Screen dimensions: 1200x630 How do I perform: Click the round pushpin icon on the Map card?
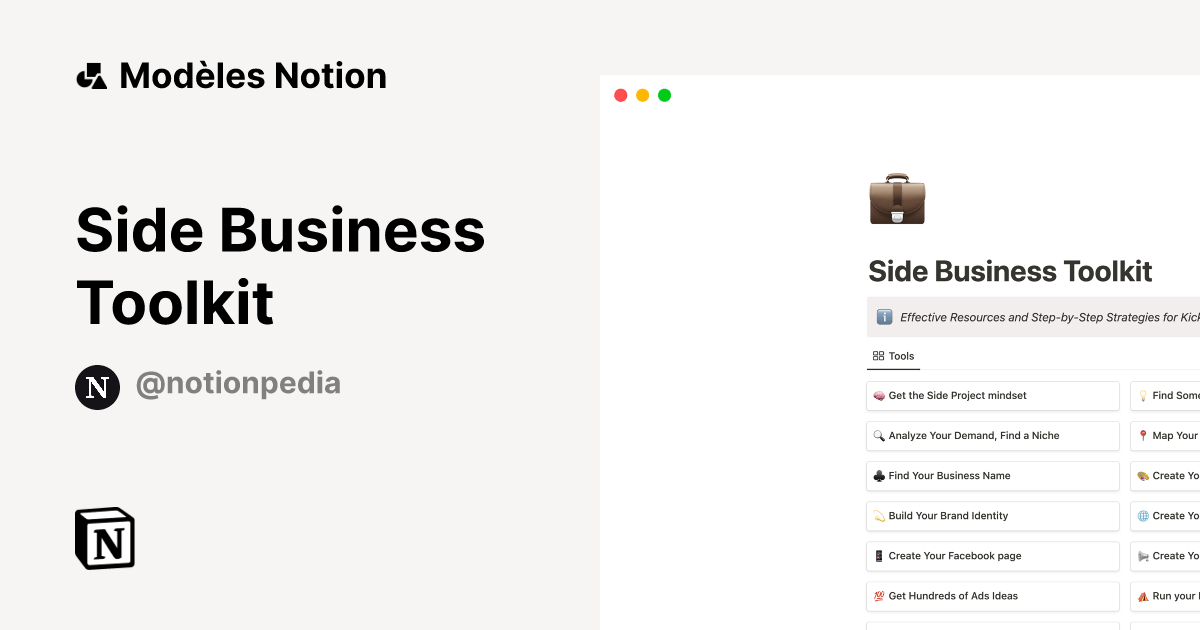click(1142, 435)
